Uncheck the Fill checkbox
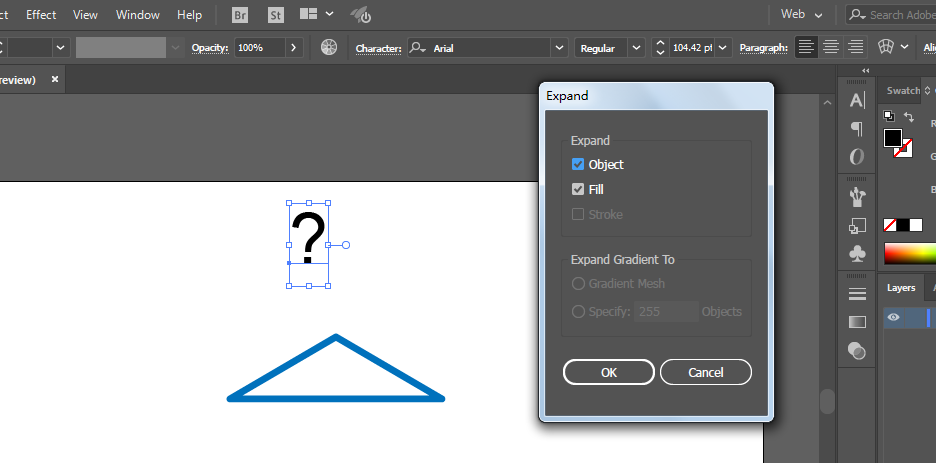 click(x=578, y=189)
